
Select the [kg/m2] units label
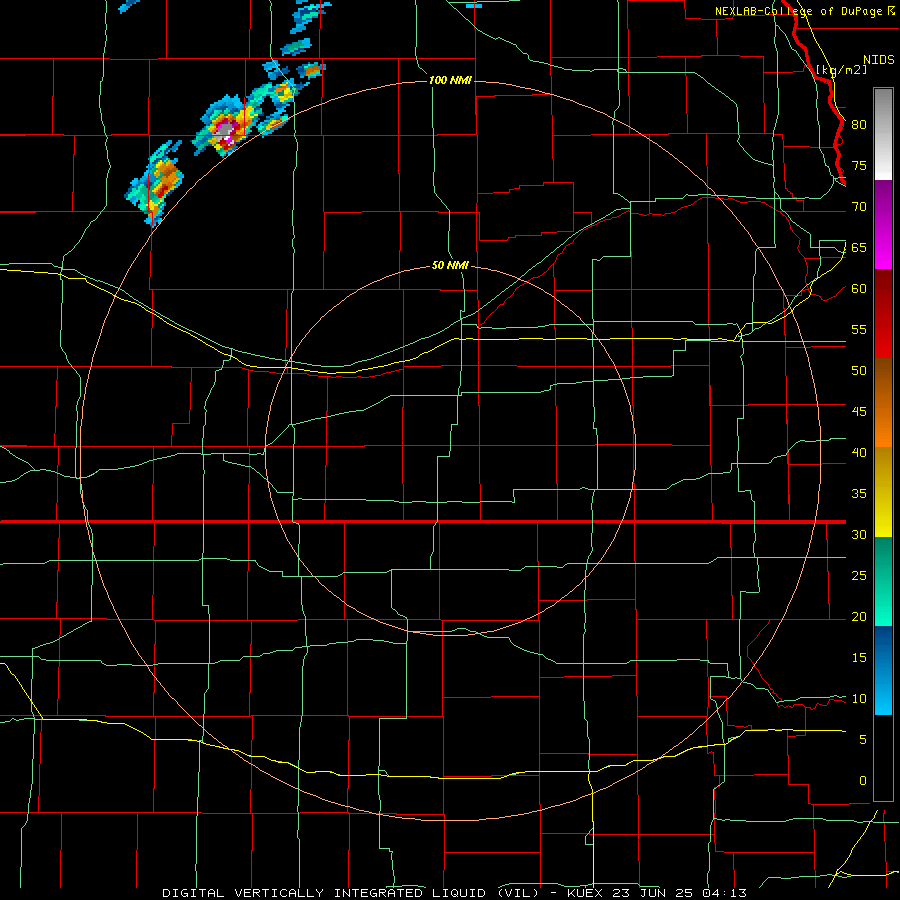(x=841, y=70)
